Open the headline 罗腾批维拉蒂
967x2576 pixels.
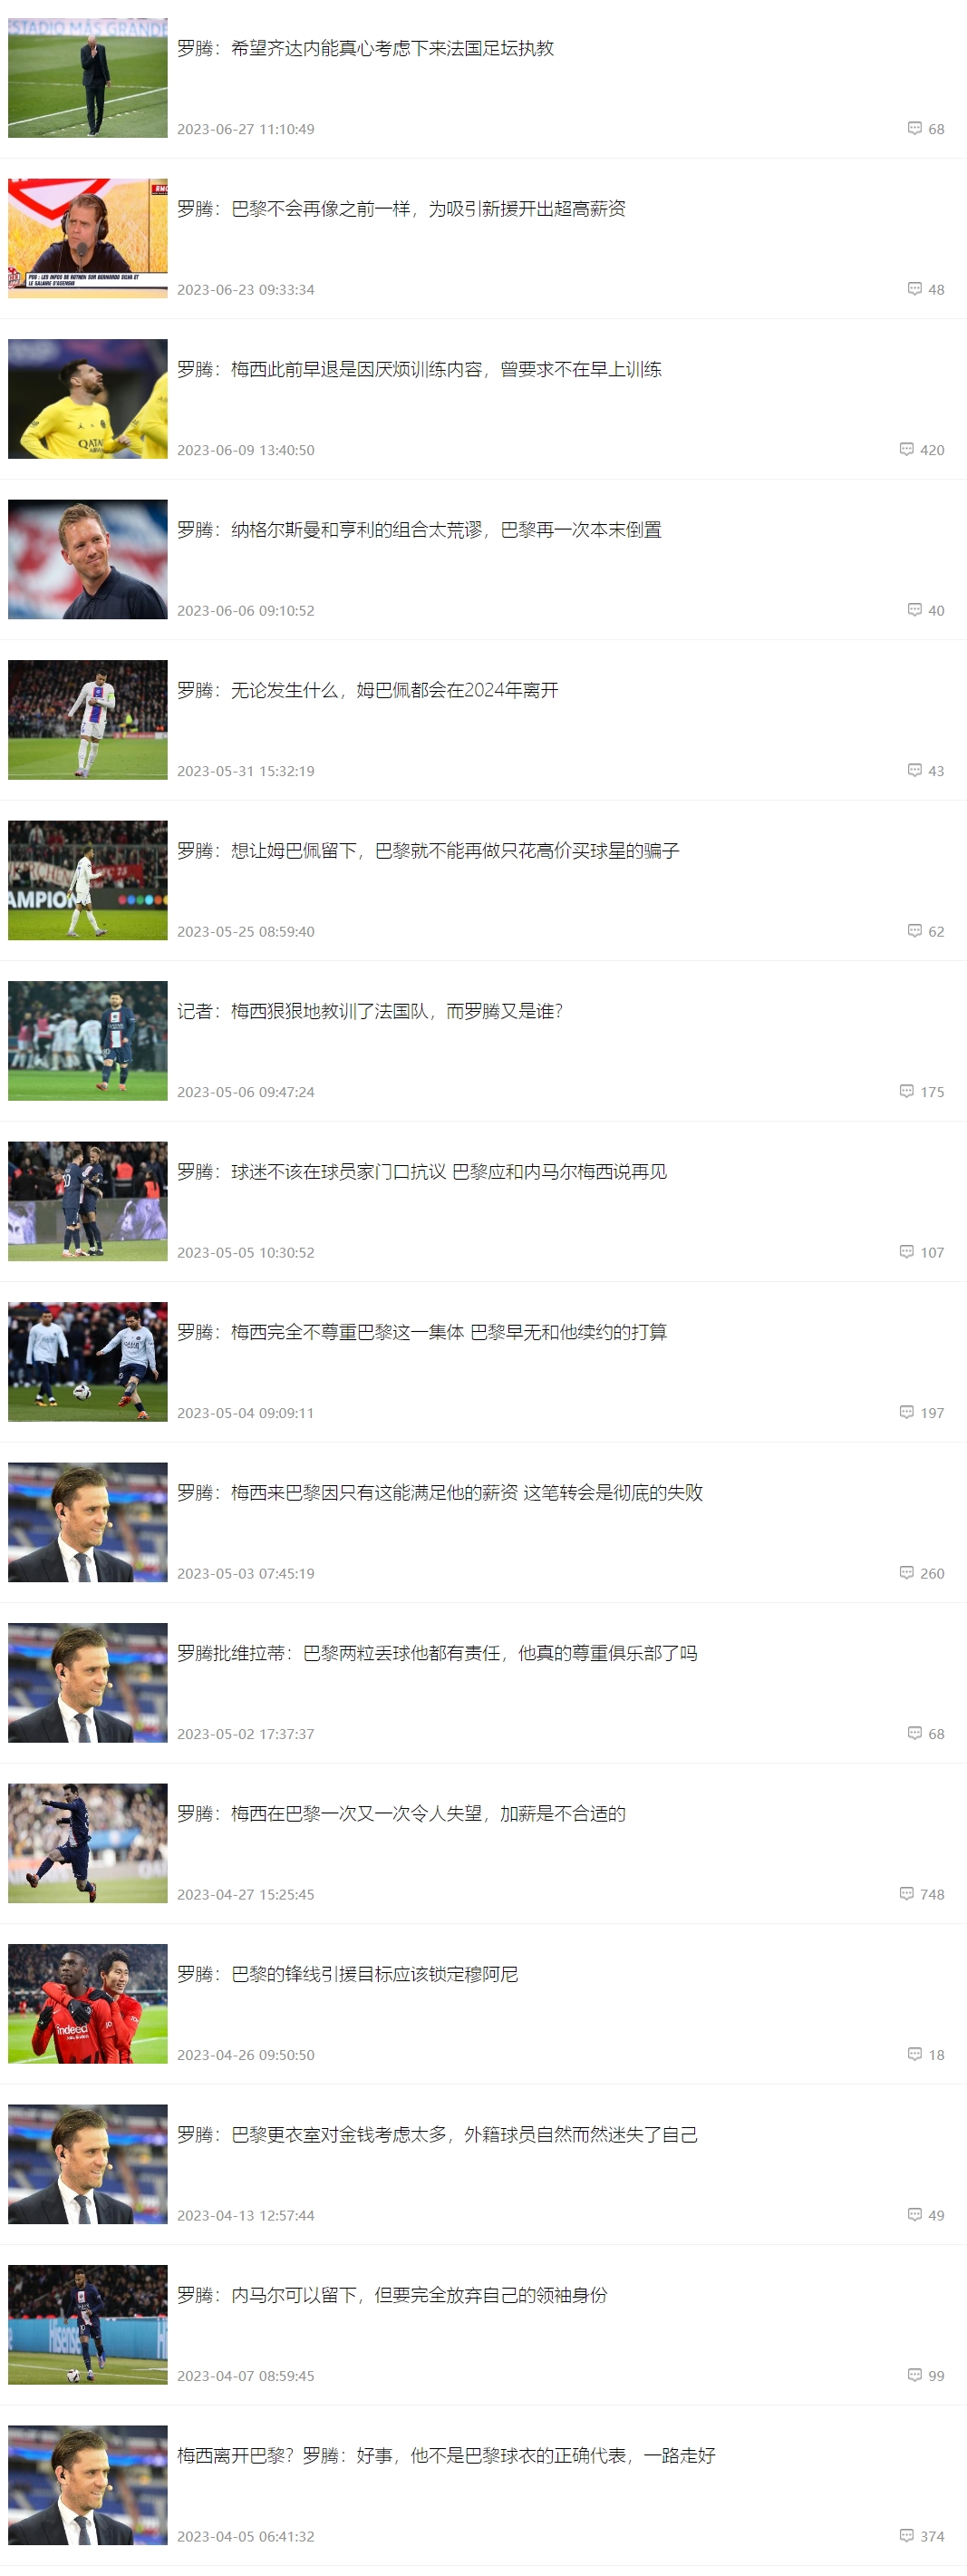437,1653
